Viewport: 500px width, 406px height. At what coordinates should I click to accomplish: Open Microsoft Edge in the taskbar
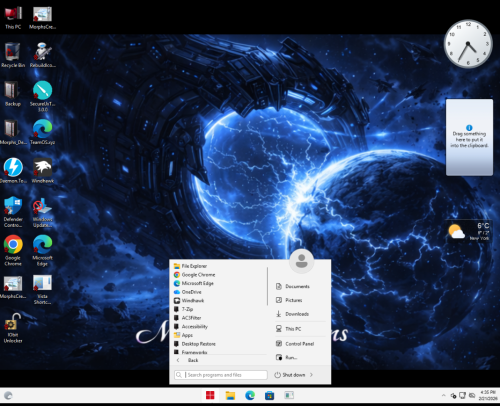click(x=250, y=396)
